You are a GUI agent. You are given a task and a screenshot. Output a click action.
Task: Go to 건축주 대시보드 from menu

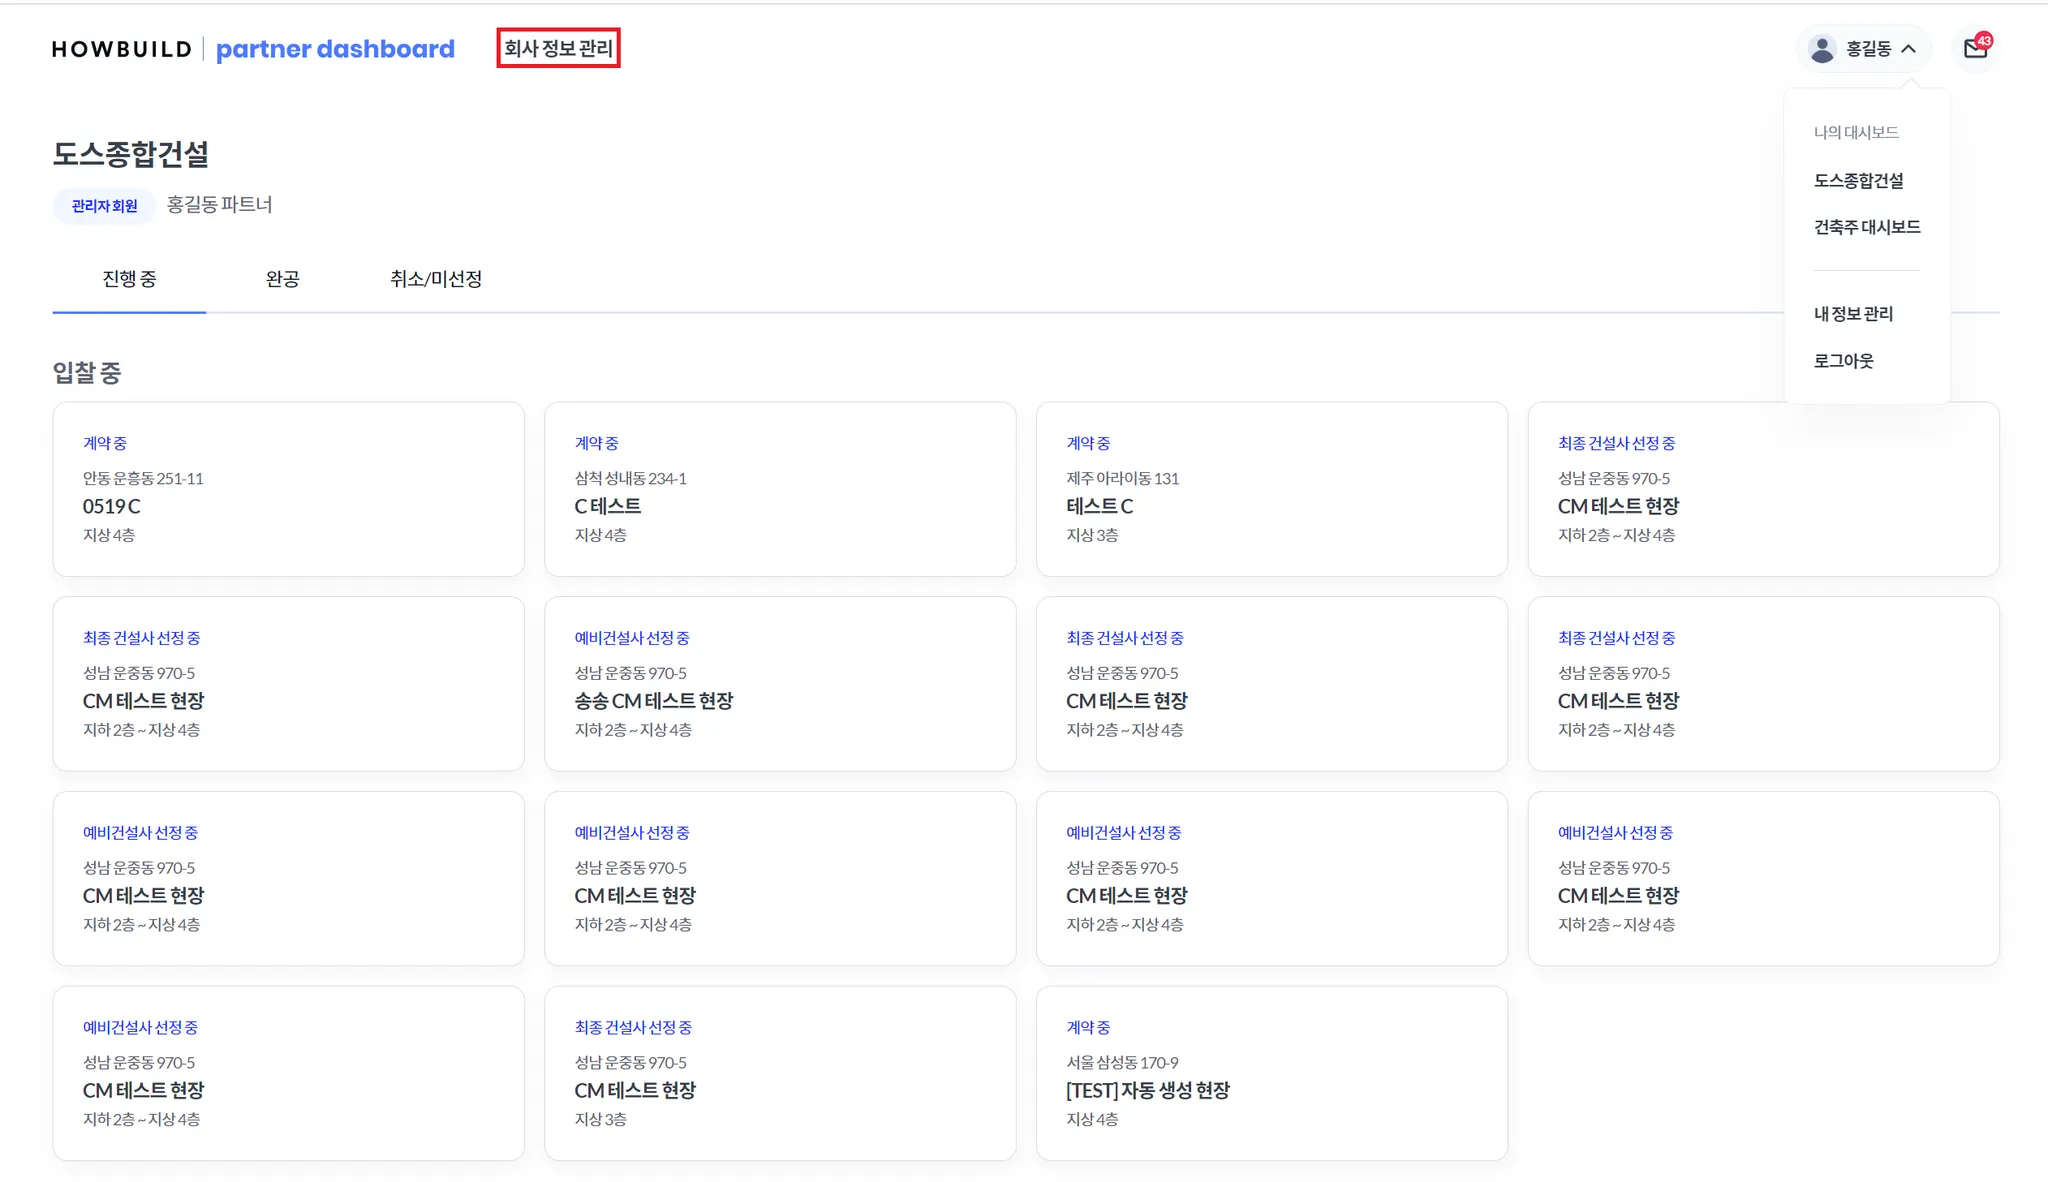[x=1866, y=227]
